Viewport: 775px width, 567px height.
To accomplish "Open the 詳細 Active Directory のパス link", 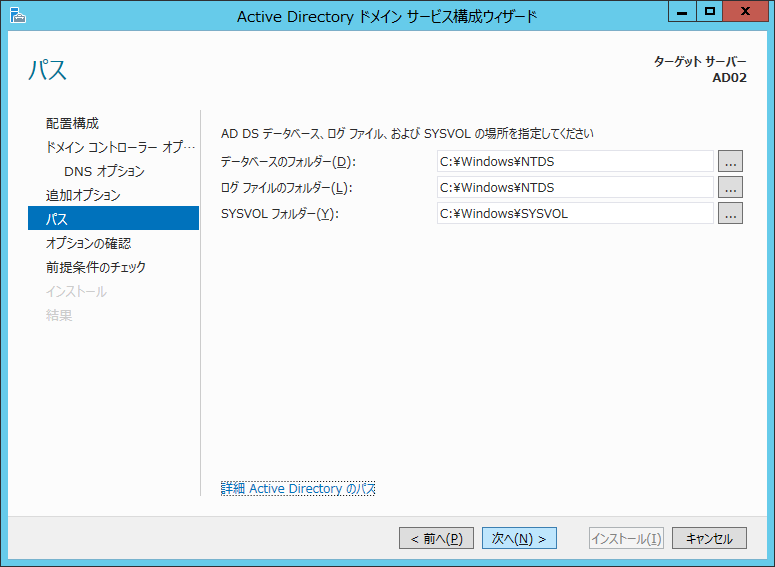I will pos(298,488).
